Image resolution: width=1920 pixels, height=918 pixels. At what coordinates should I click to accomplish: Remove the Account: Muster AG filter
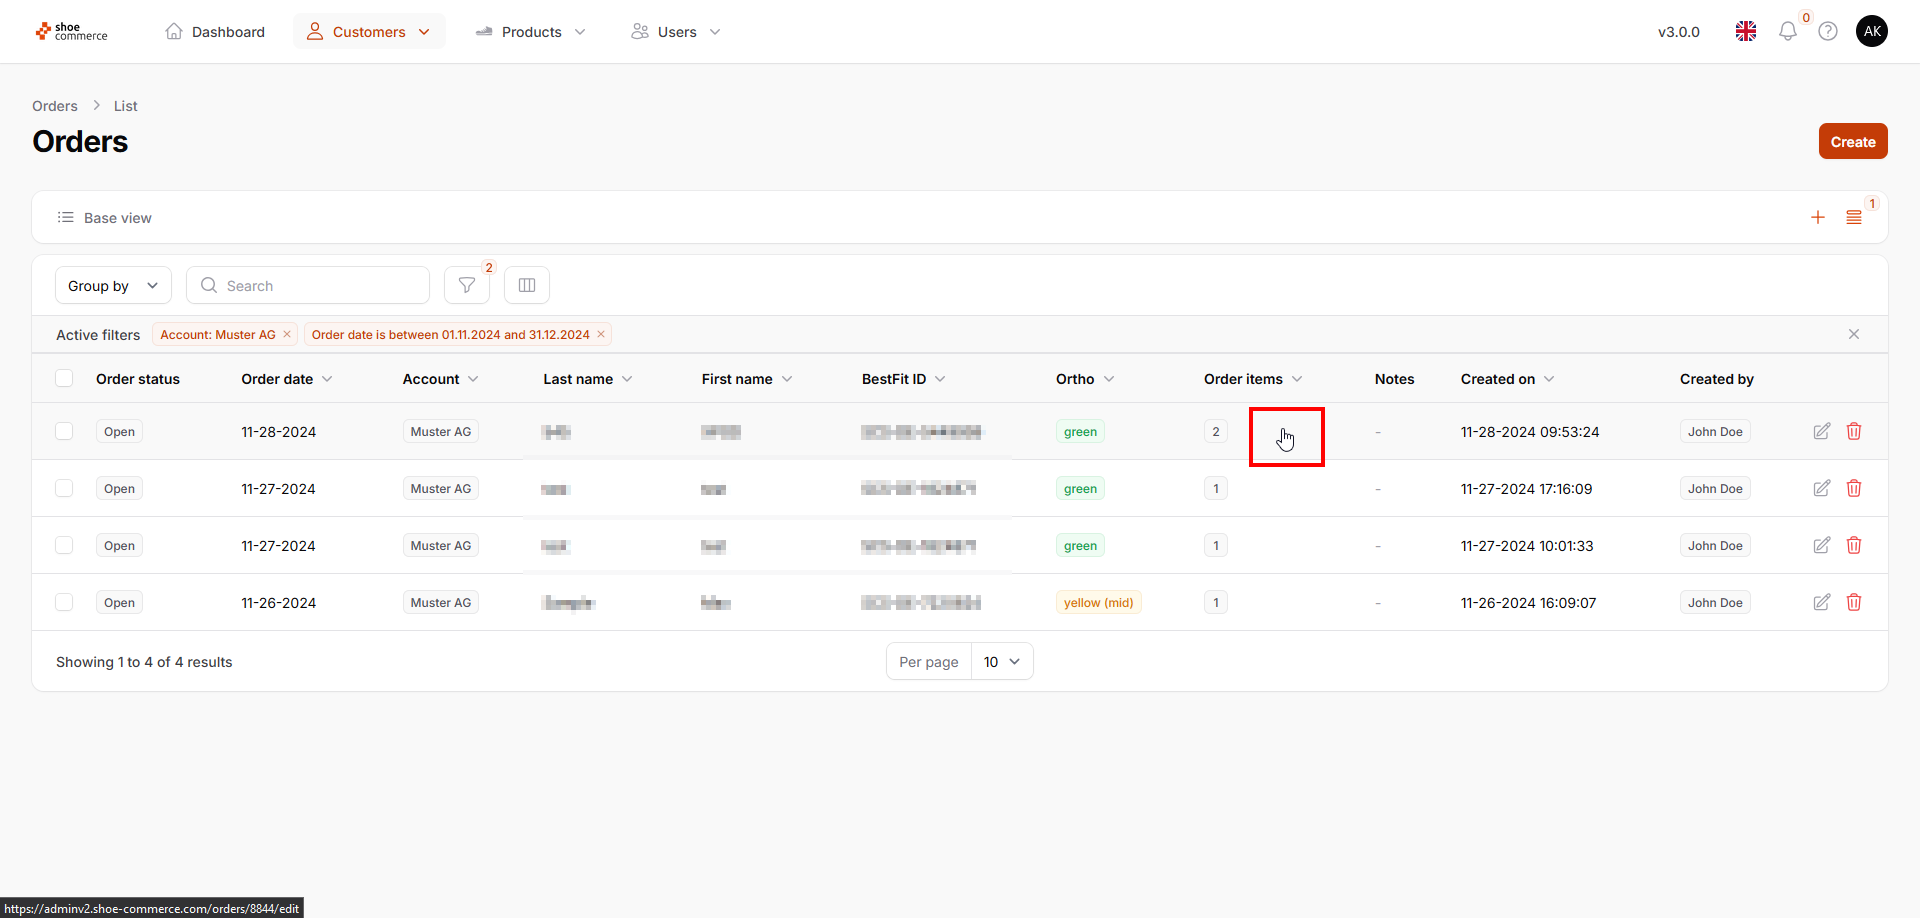click(x=287, y=335)
